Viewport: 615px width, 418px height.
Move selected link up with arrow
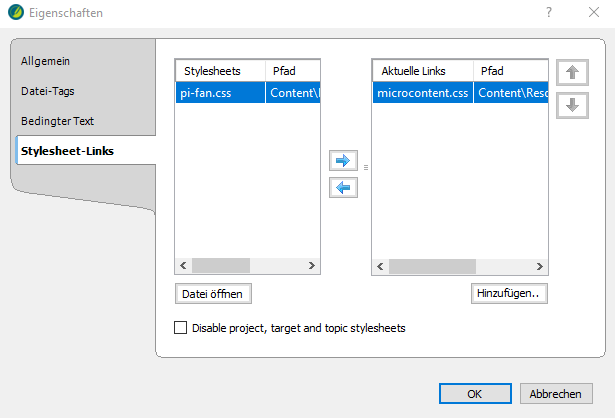(x=572, y=72)
